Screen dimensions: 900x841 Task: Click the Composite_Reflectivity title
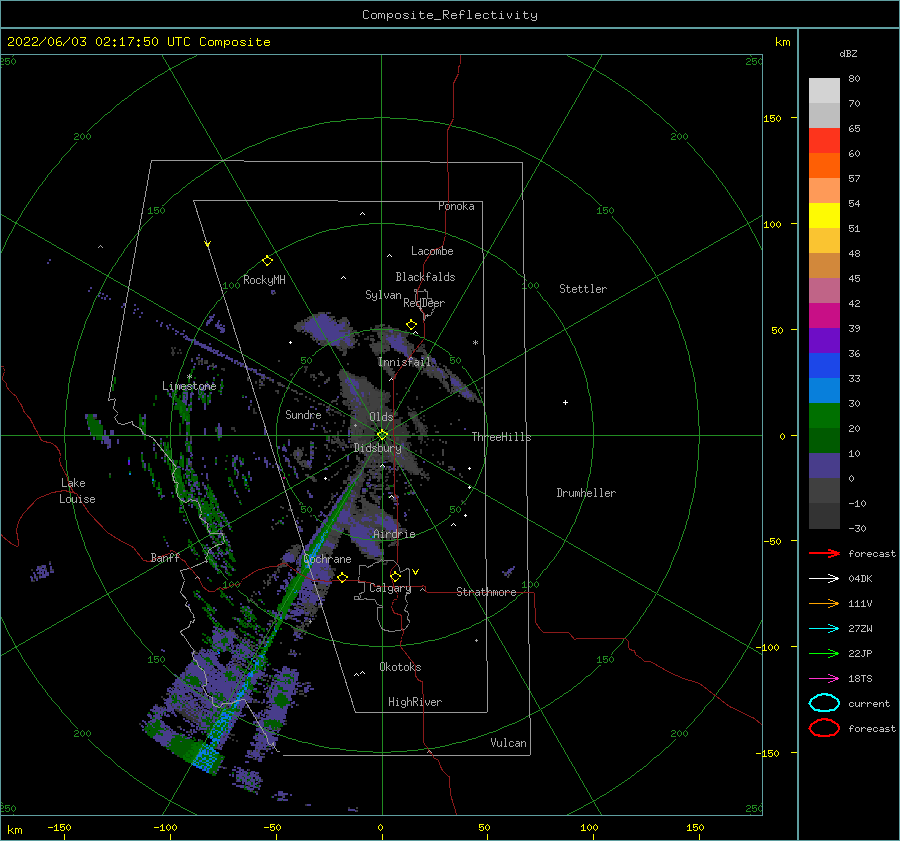point(450,15)
